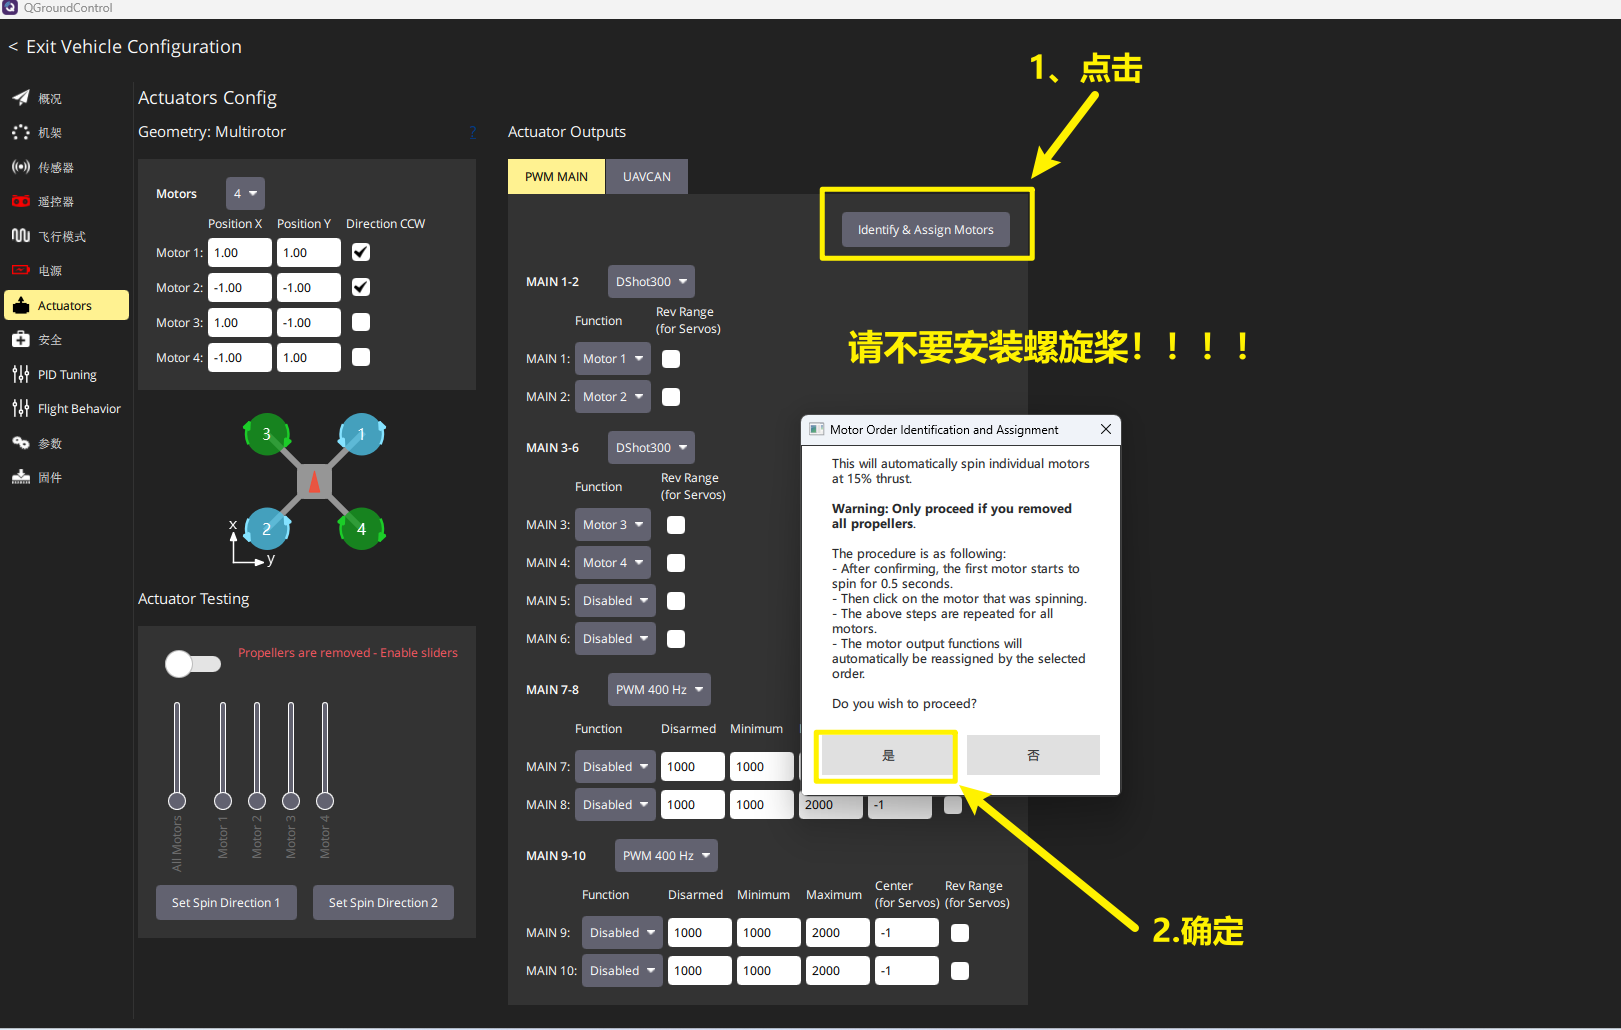Screen dimensions: 1621x1030
Task: Select the 电源 power battery icon
Action: pos(21,270)
